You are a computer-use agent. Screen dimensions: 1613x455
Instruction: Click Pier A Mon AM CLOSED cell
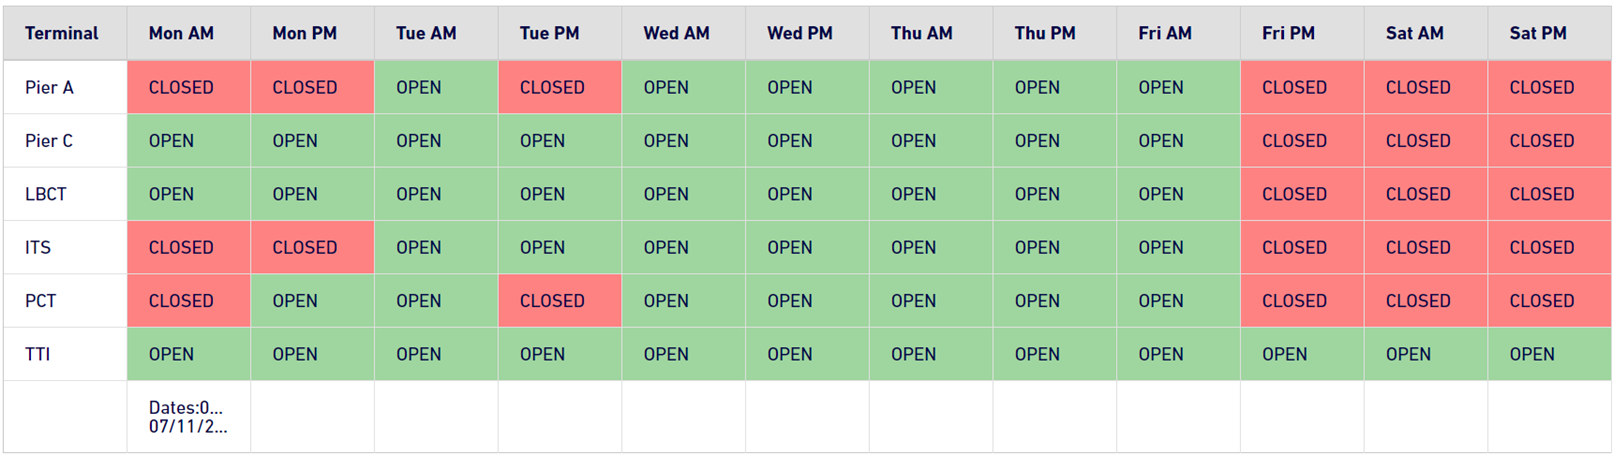click(x=189, y=87)
